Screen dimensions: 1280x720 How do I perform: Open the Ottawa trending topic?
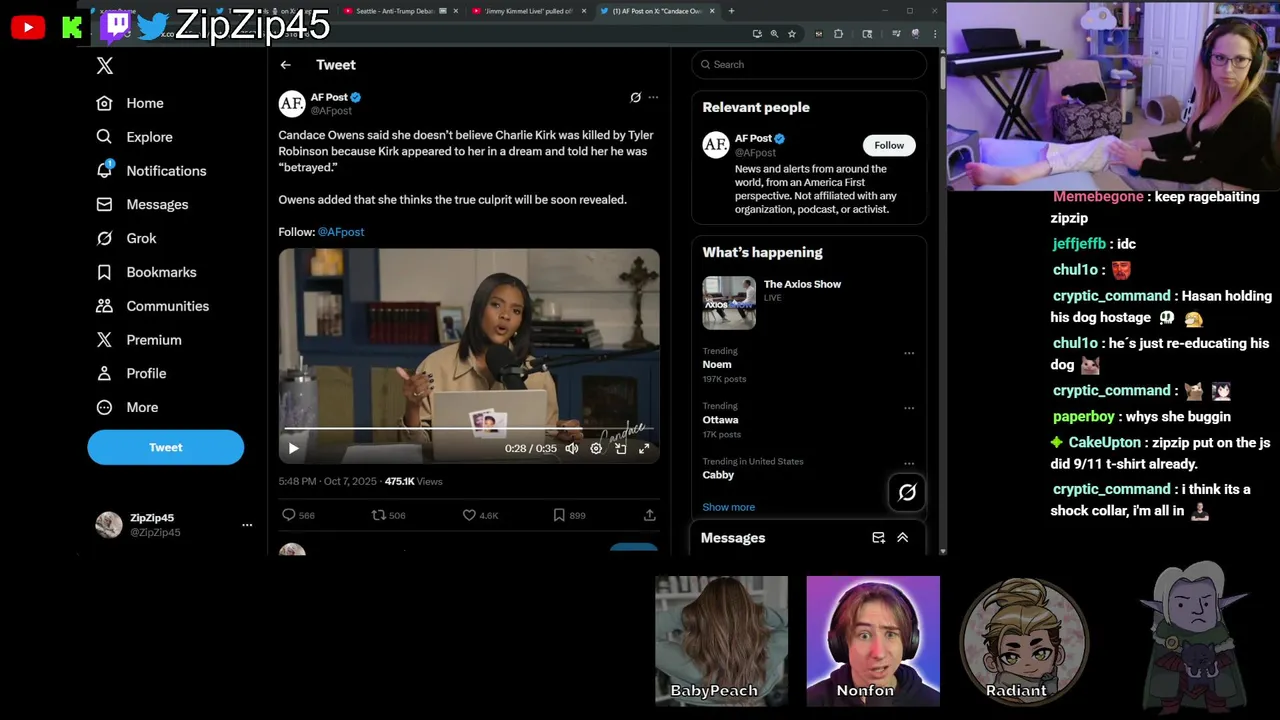pos(720,420)
